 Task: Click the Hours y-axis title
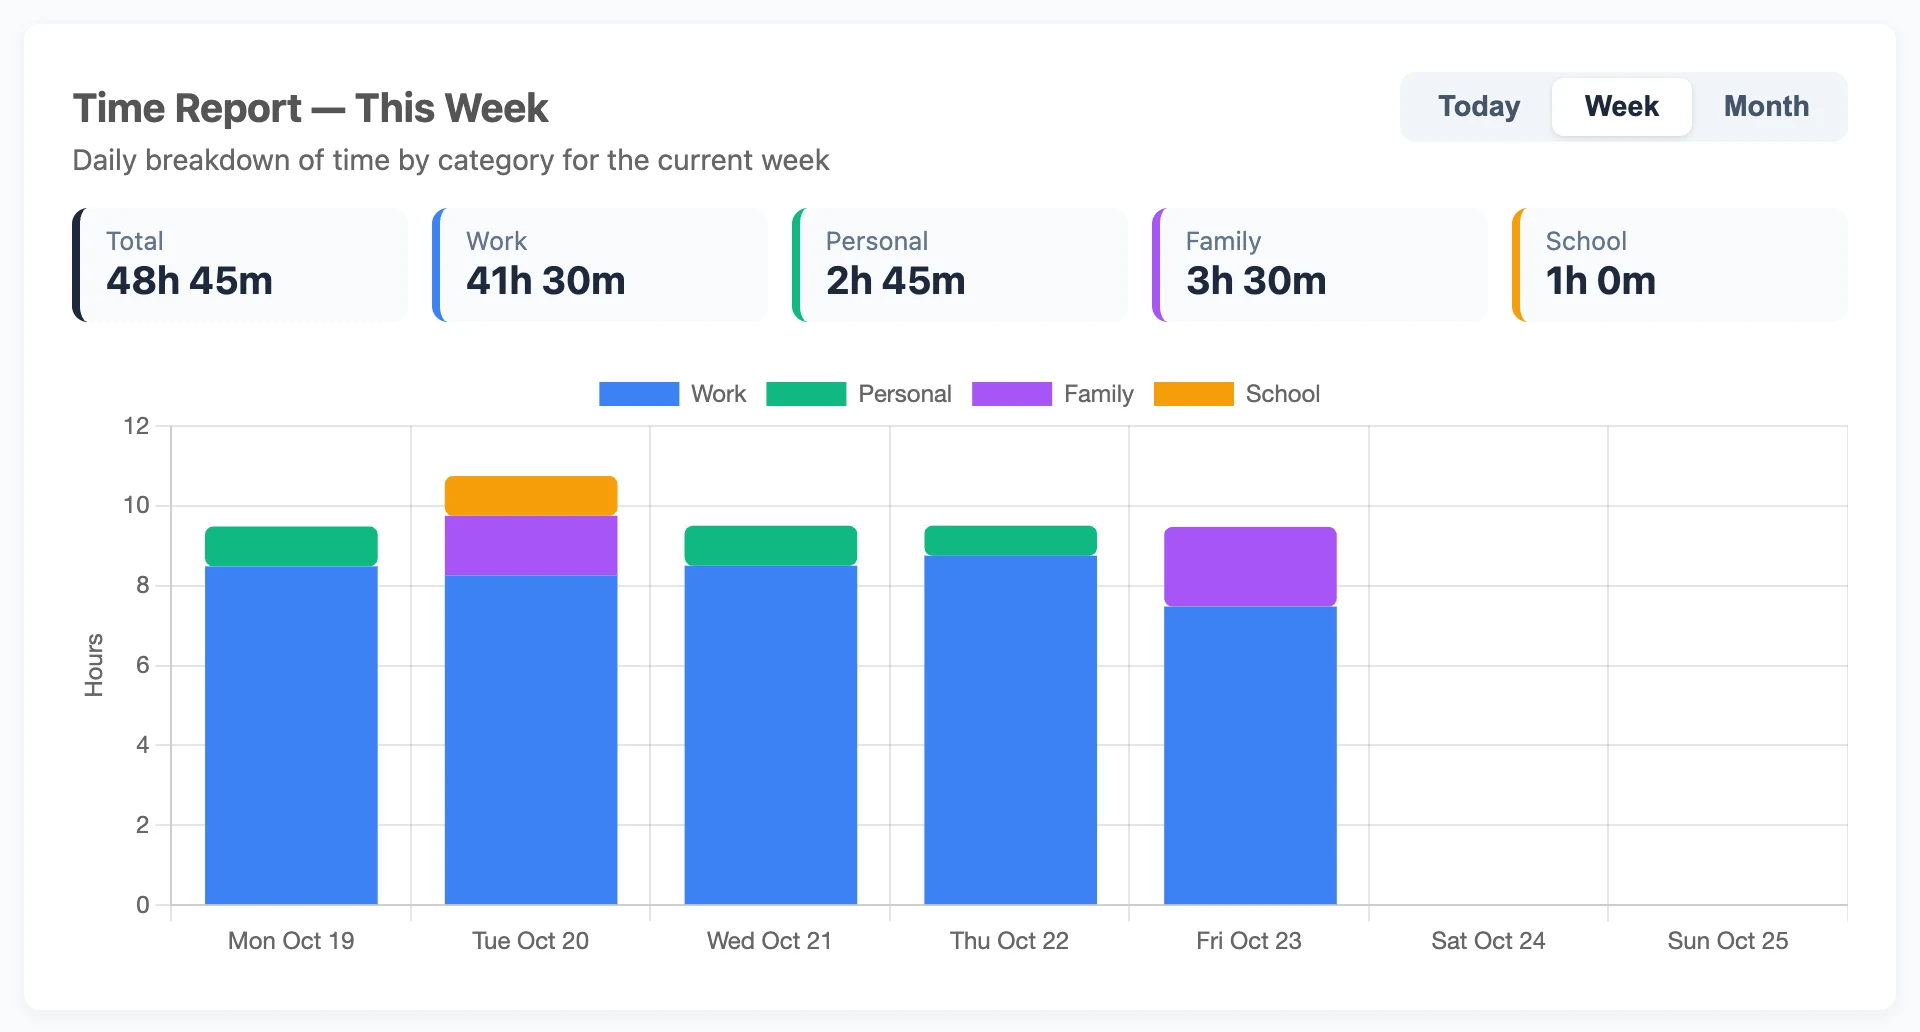[94, 665]
